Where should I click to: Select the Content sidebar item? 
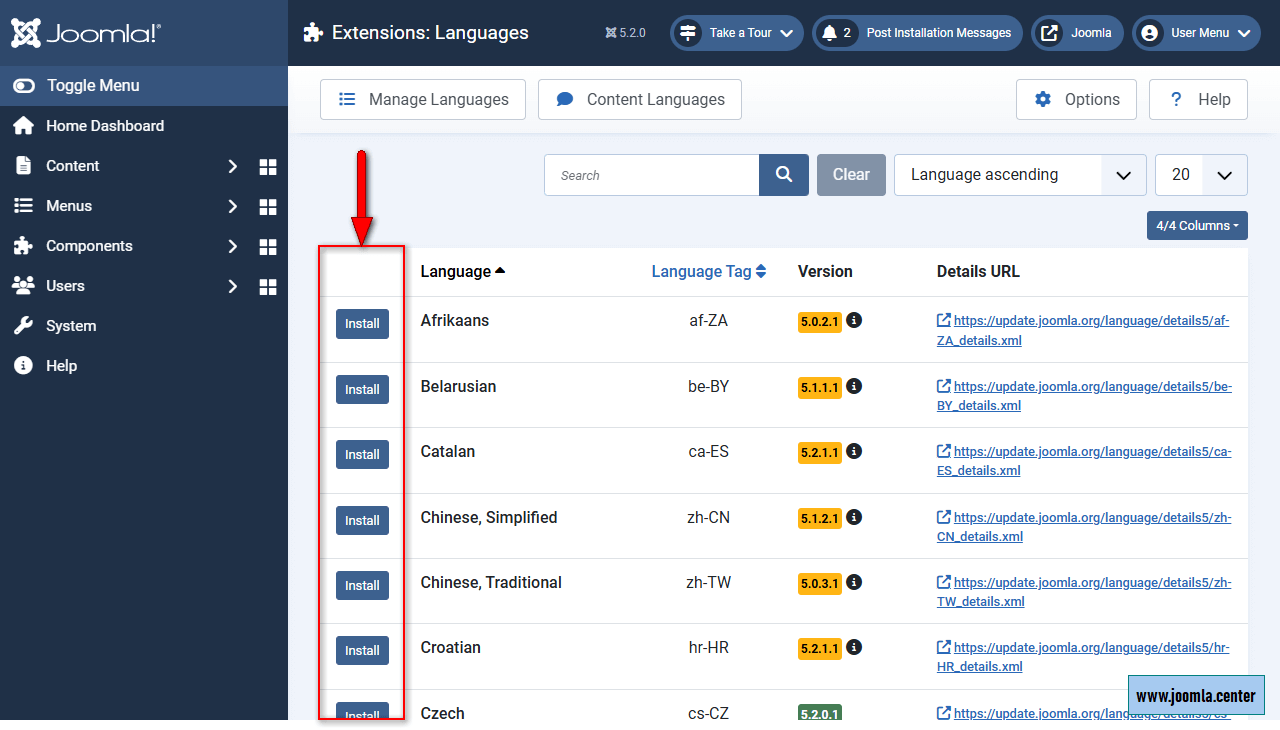click(72, 166)
